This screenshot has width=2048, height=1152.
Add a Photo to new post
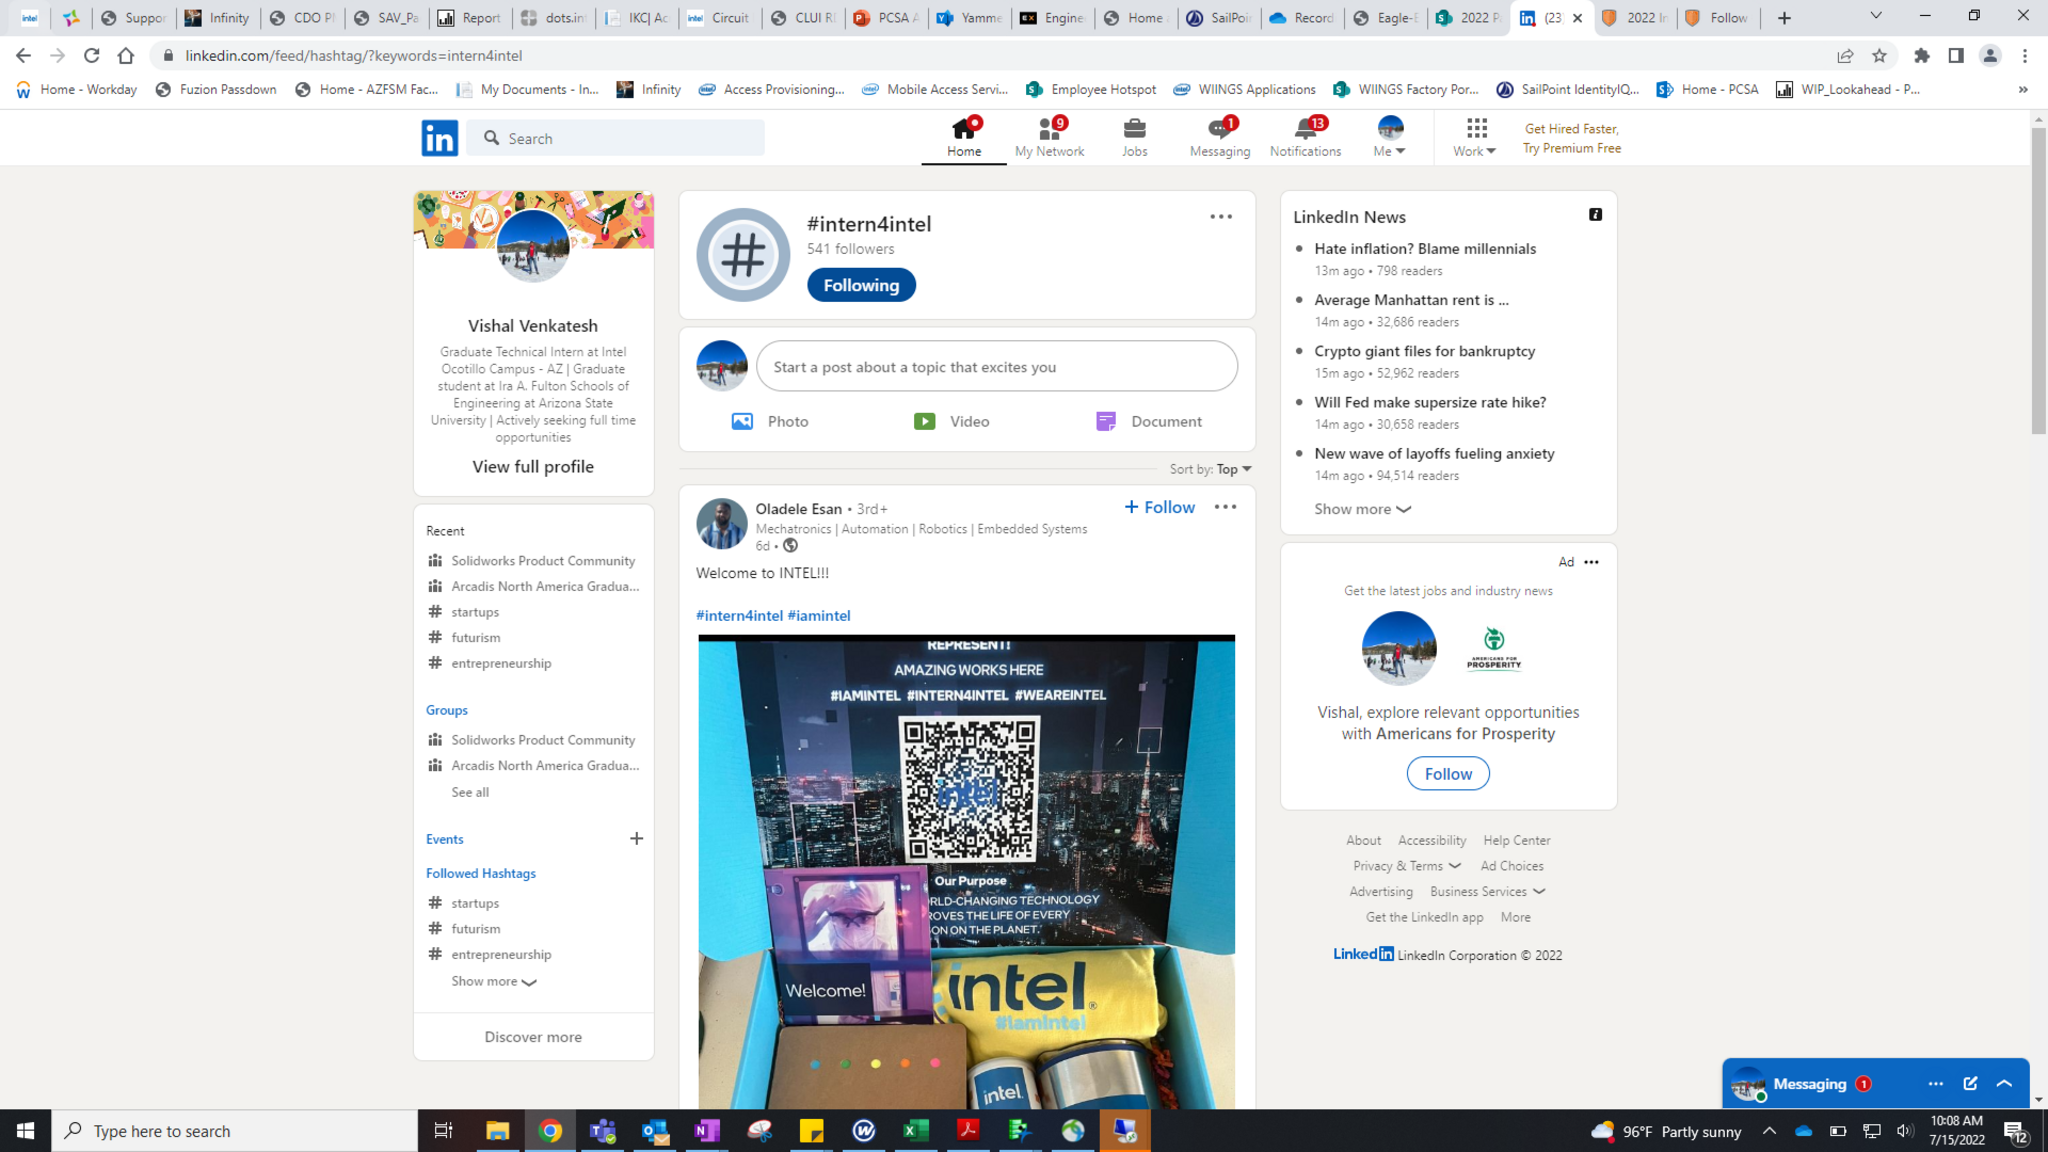[770, 421]
